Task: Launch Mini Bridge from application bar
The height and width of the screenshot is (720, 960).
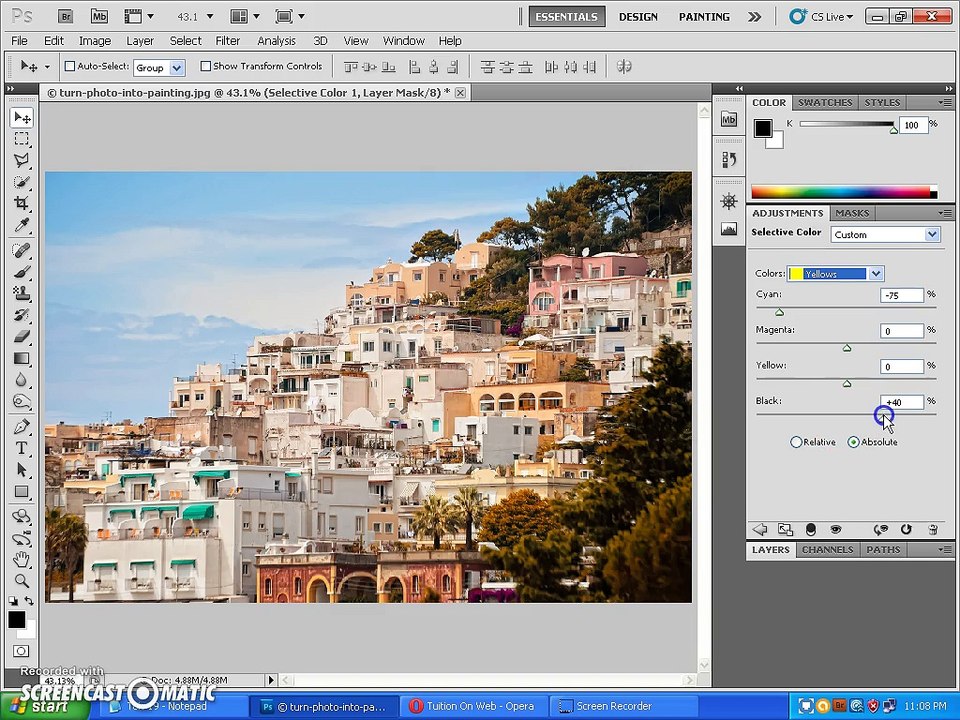Action: coord(99,17)
